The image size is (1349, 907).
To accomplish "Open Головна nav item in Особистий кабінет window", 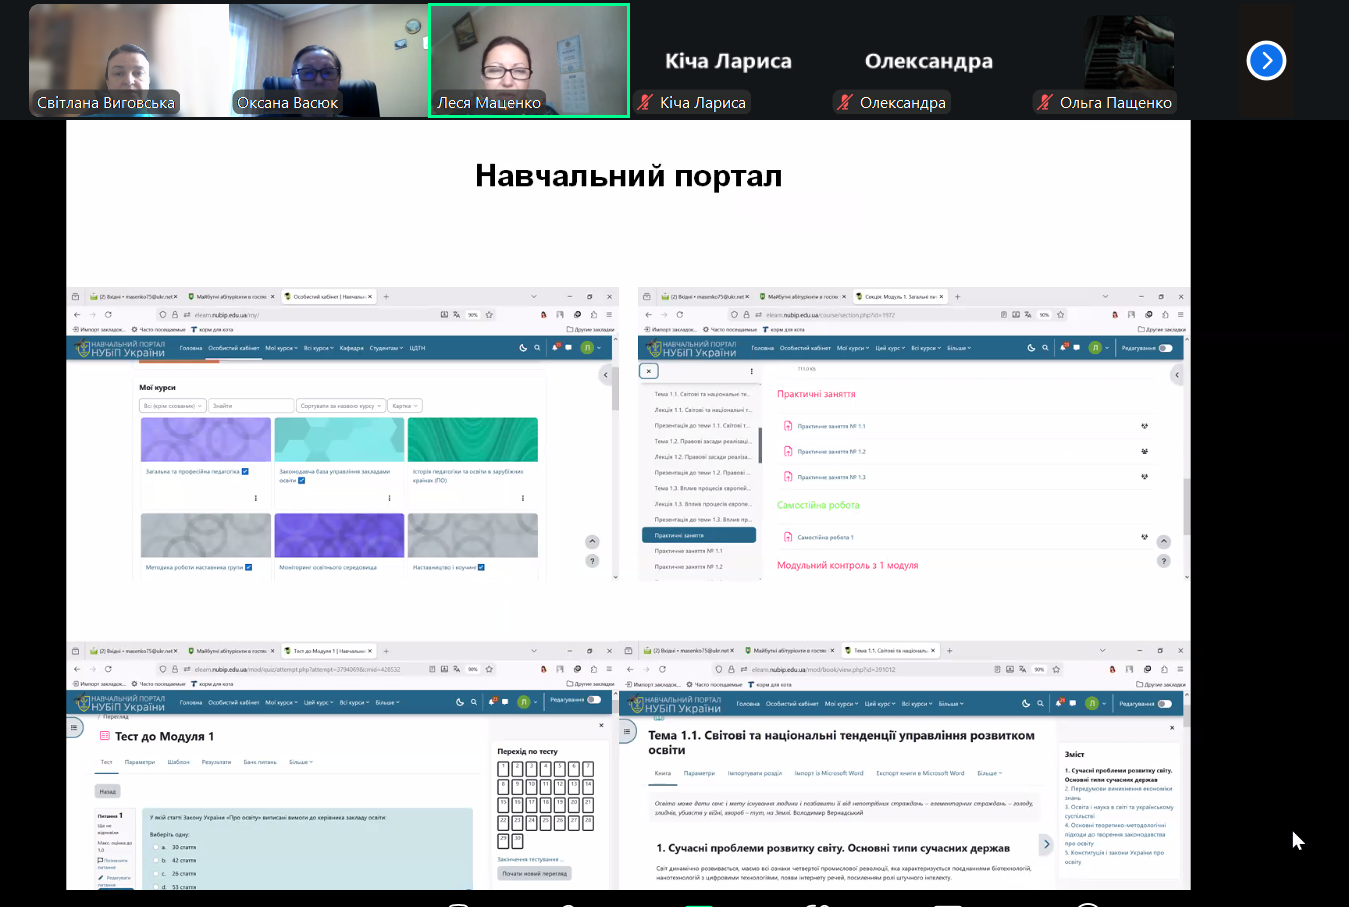I will pyautogui.click(x=191, y=348).
